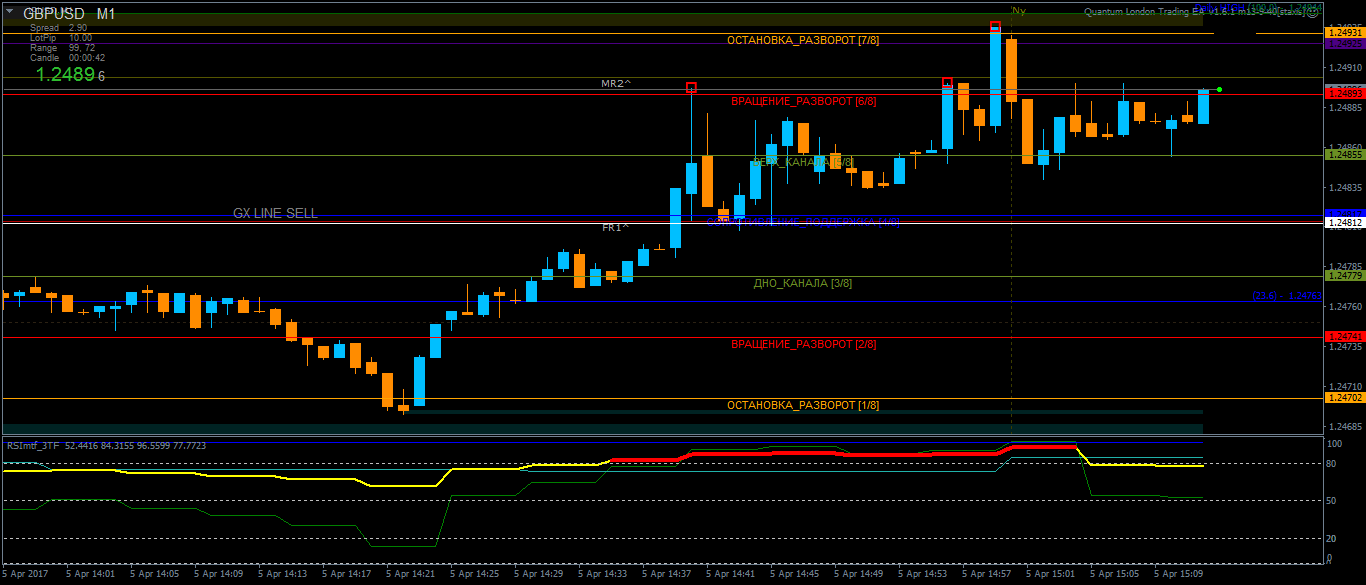Click the orange 1.24931 price tag
1366x585 pixels.
tap(1344, 33)
